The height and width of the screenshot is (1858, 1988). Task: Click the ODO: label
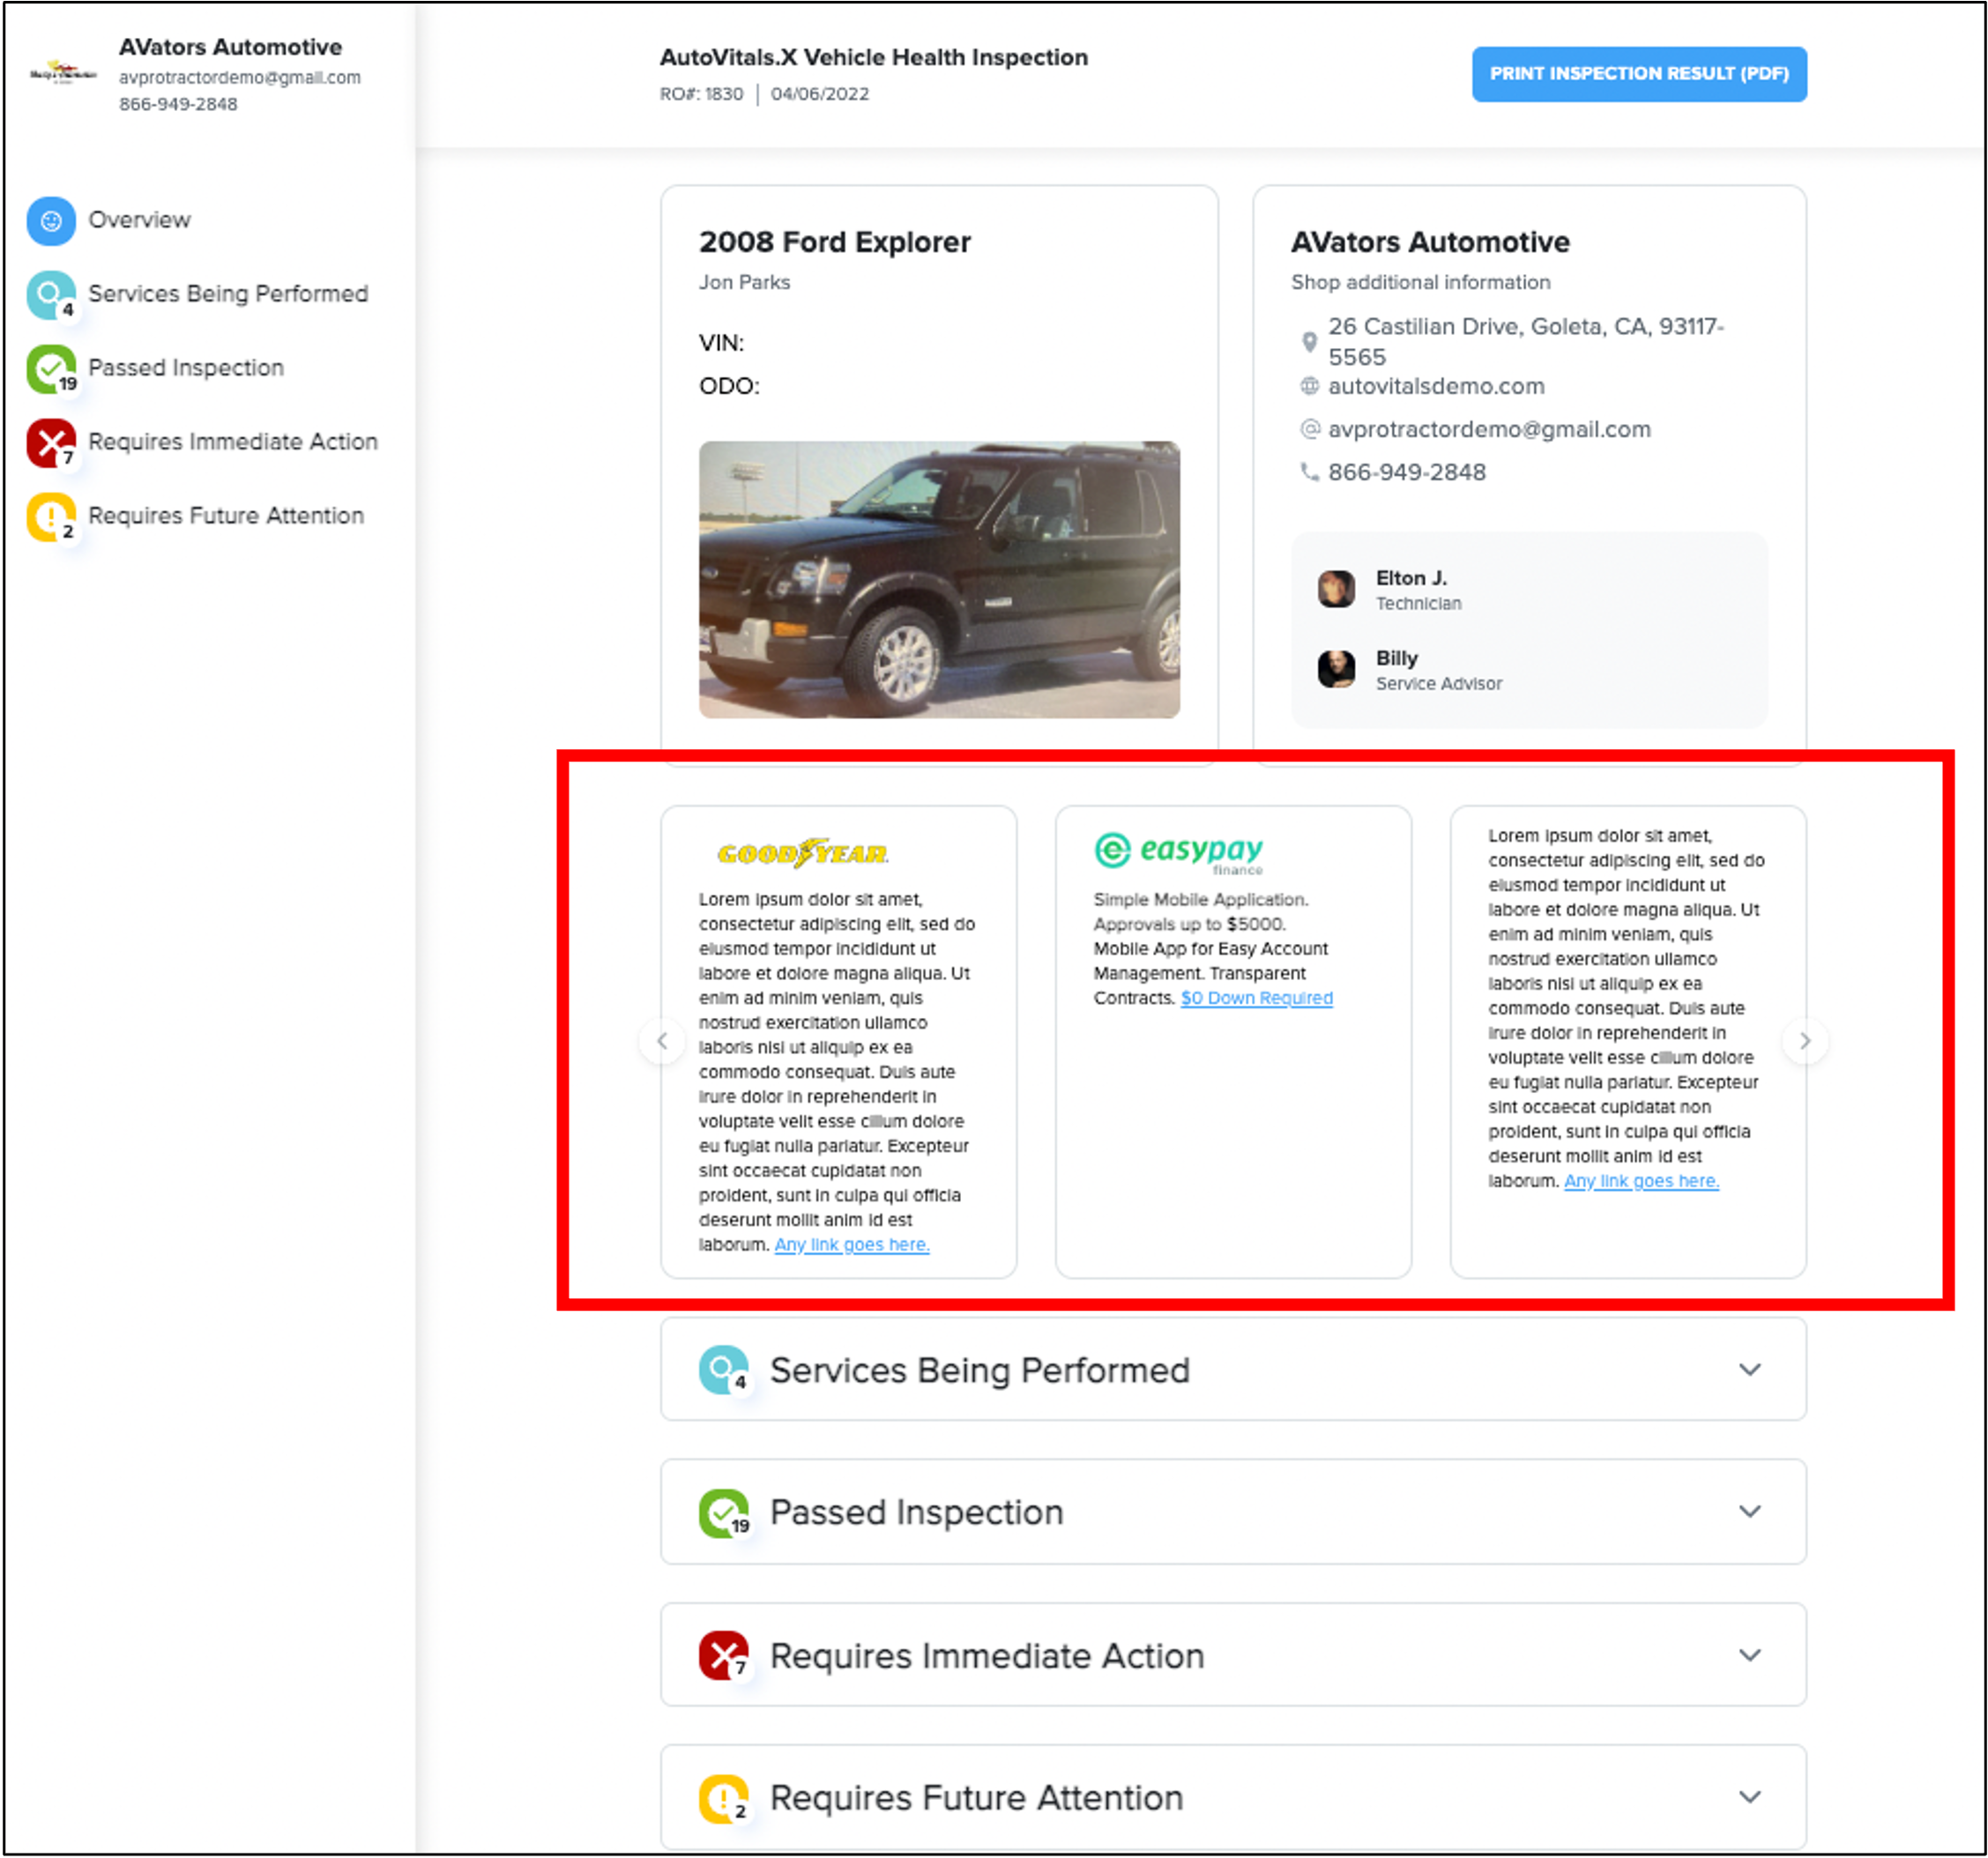(729, 386)
